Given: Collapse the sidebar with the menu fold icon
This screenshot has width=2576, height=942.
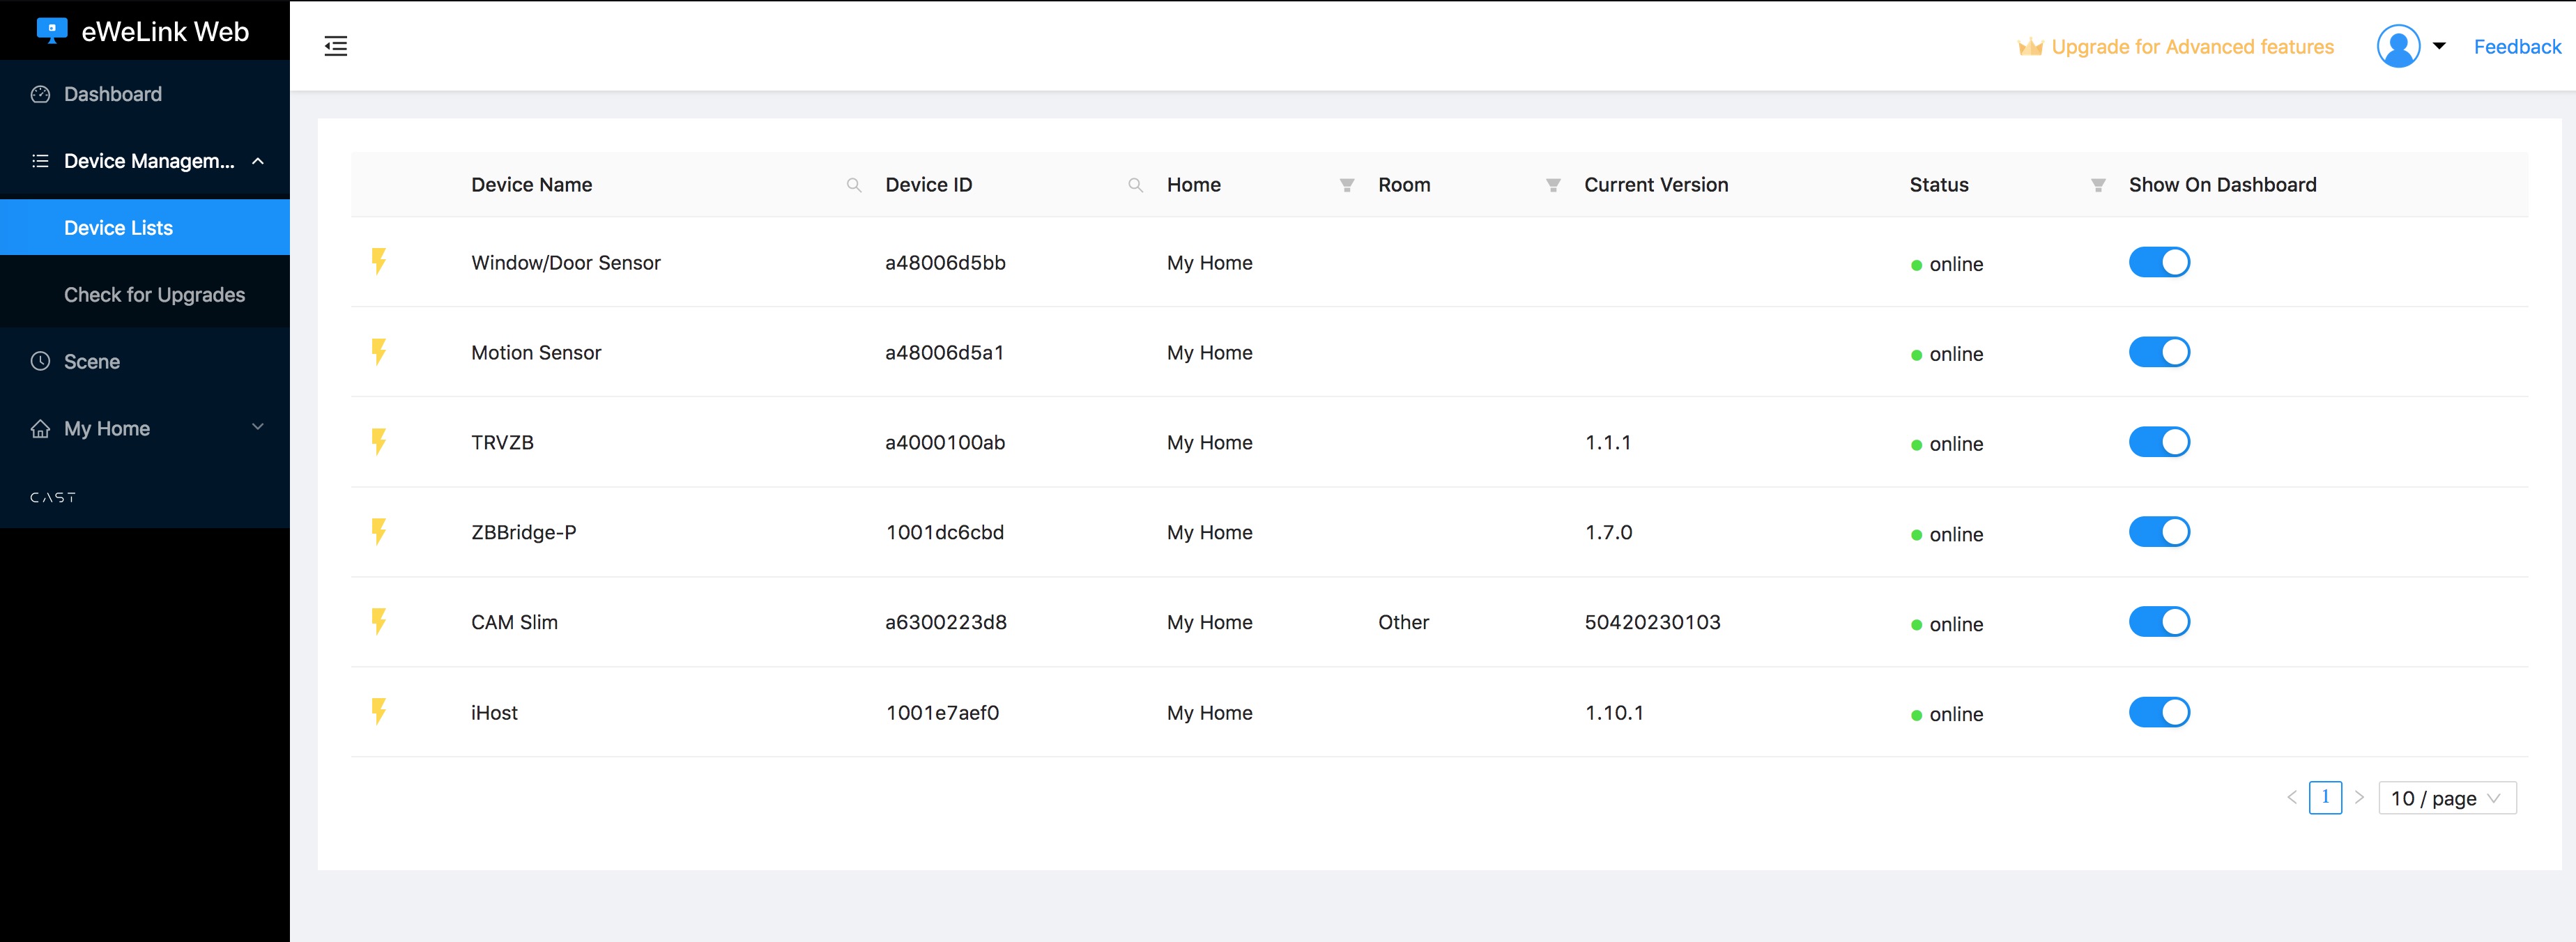Looking at the screenshot, I should coord(336,46).
